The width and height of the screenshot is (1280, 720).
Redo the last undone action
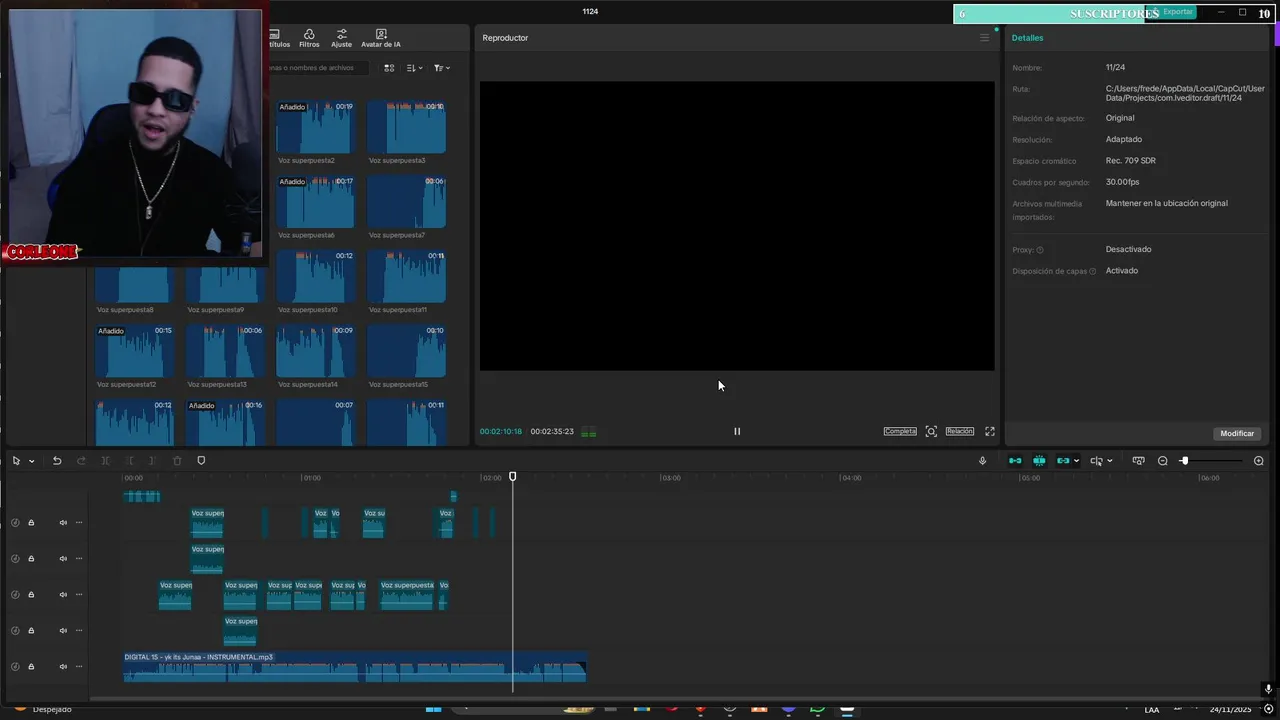[x=81, y=461]
